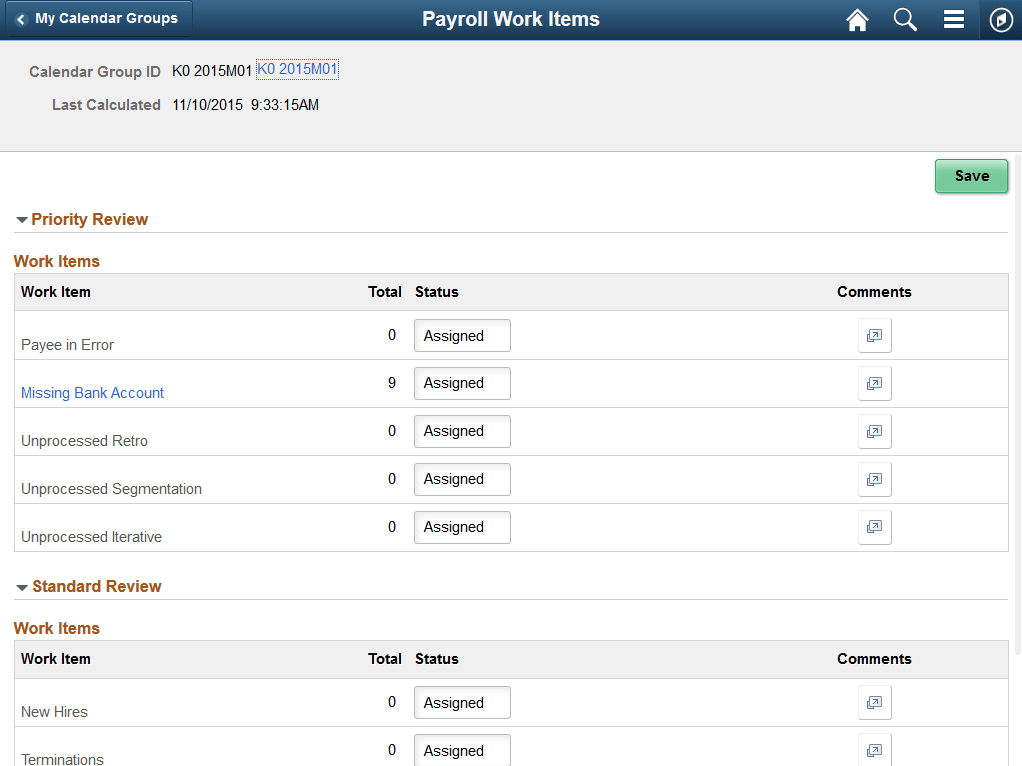Open comments for Unprocessed Segmentation

click(874, 479)
